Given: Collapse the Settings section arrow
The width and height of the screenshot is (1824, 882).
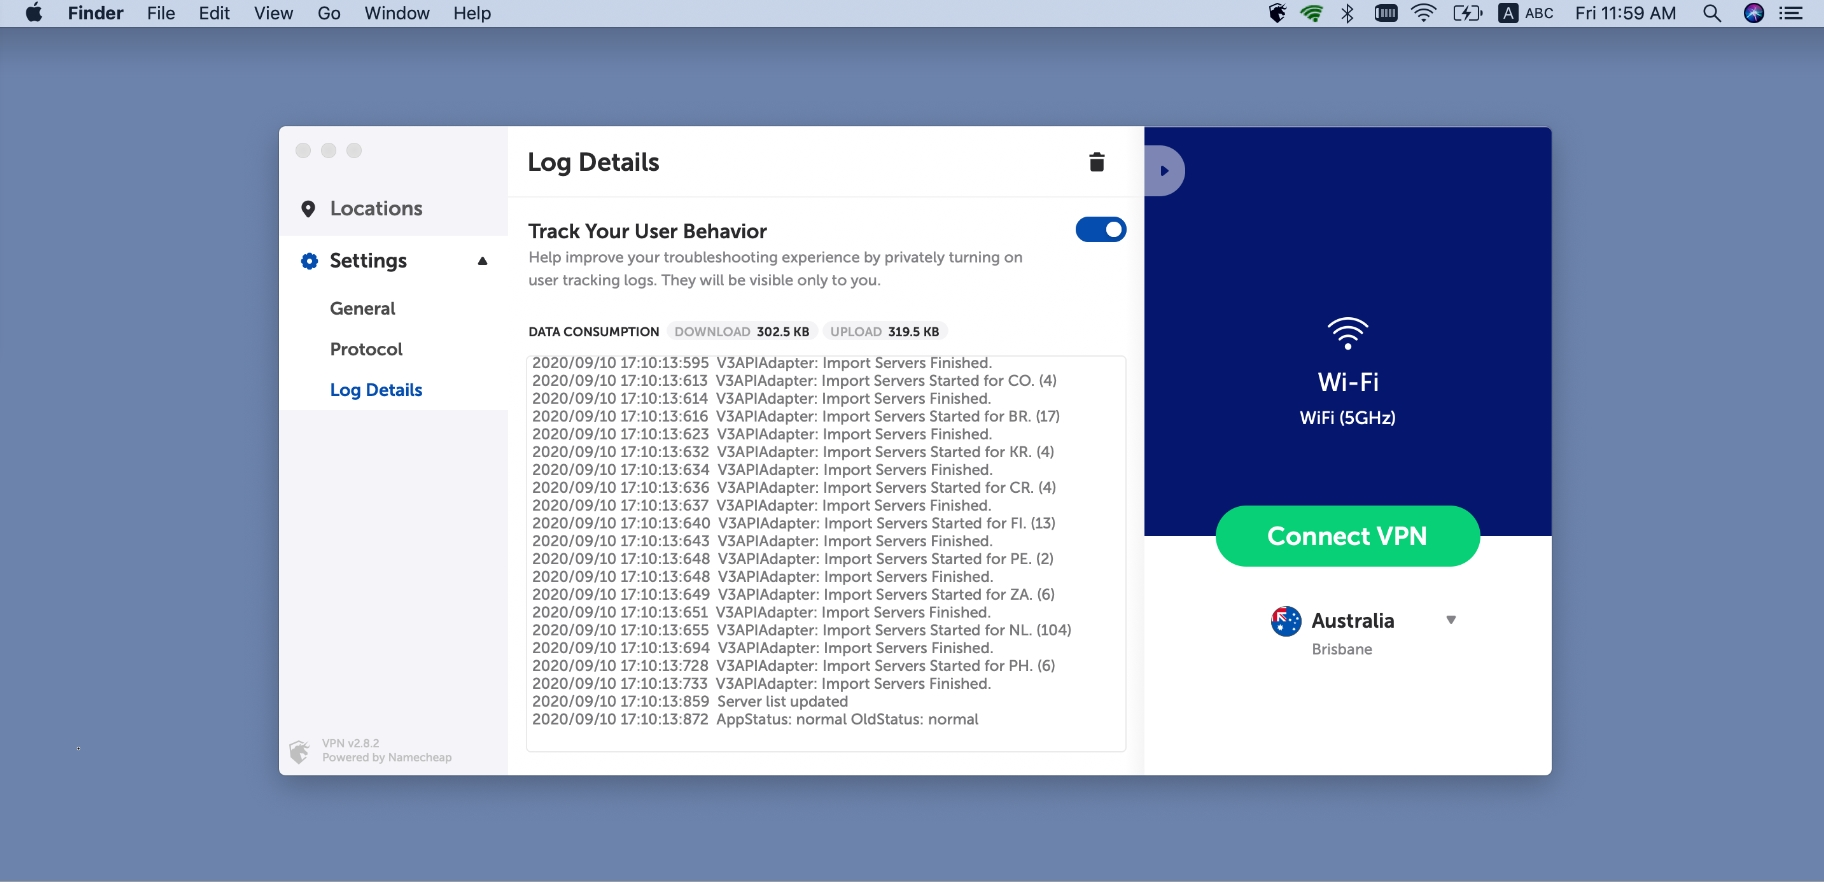Looking at the screenshot, I should click(483, 261).
